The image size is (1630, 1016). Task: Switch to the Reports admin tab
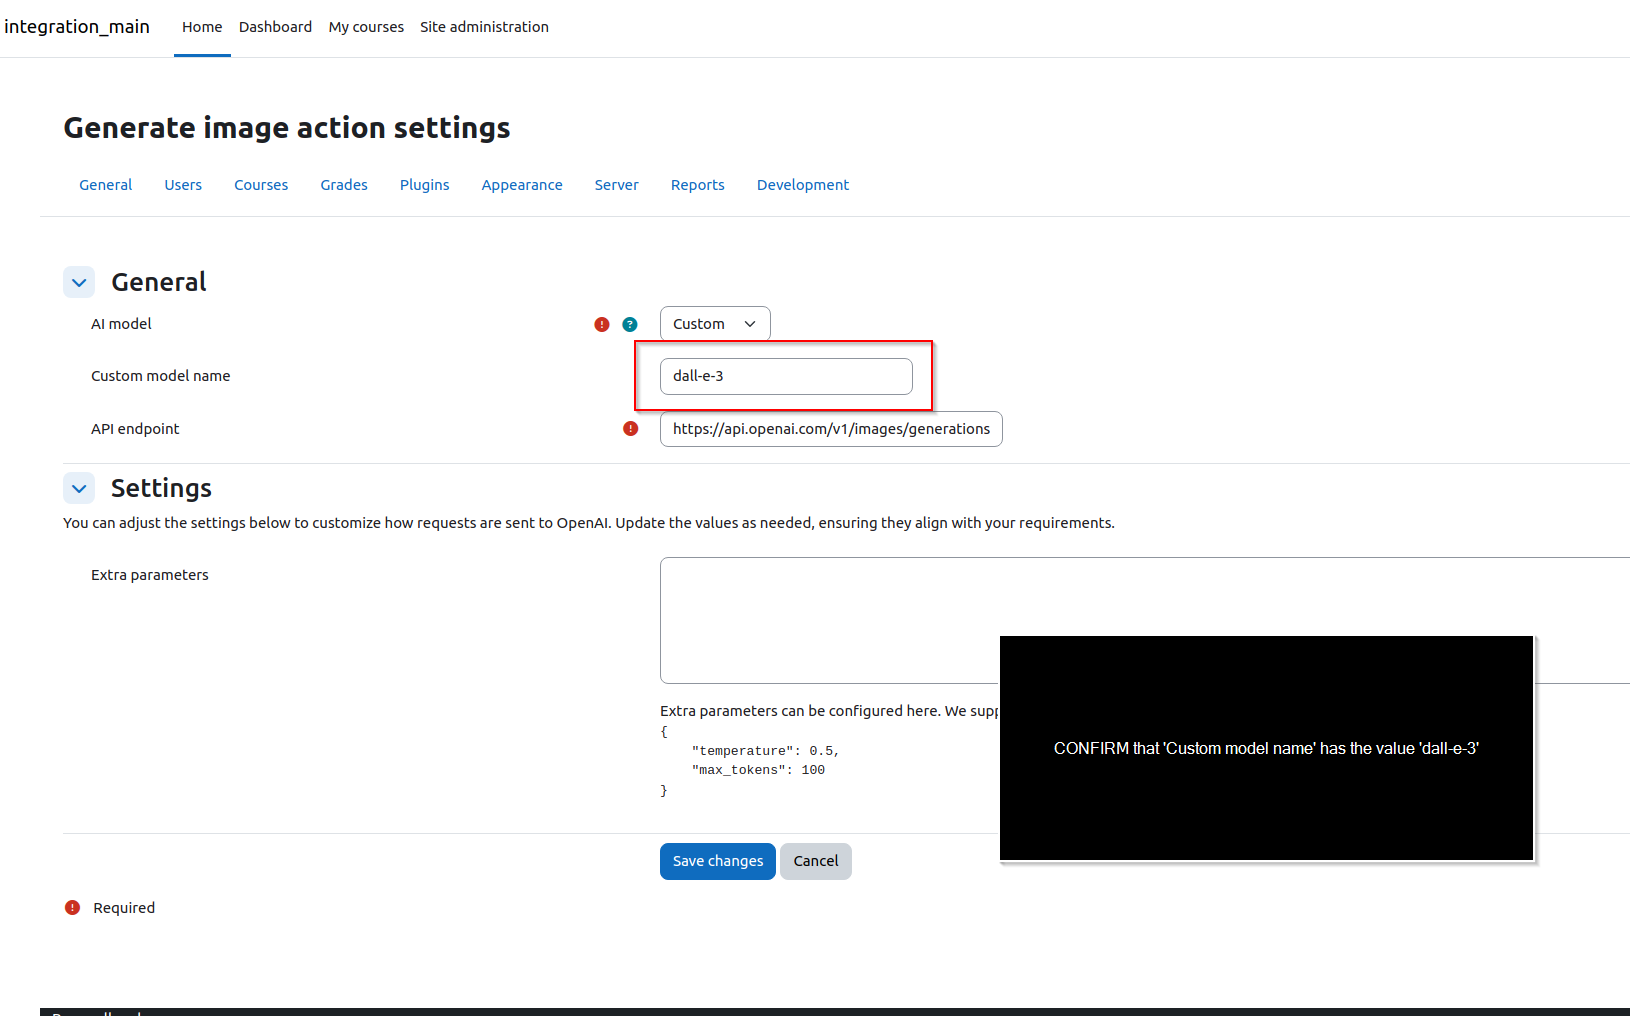click(698, 185)
